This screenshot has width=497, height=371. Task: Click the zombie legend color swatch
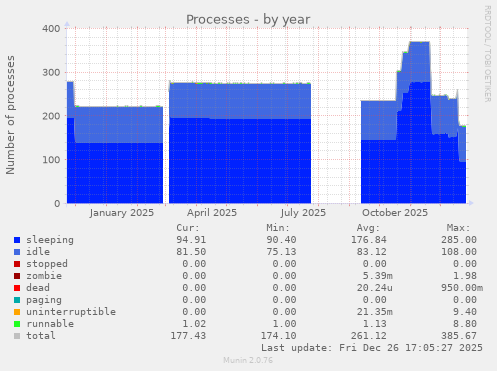pyautogui.click(x=17, y=276)
